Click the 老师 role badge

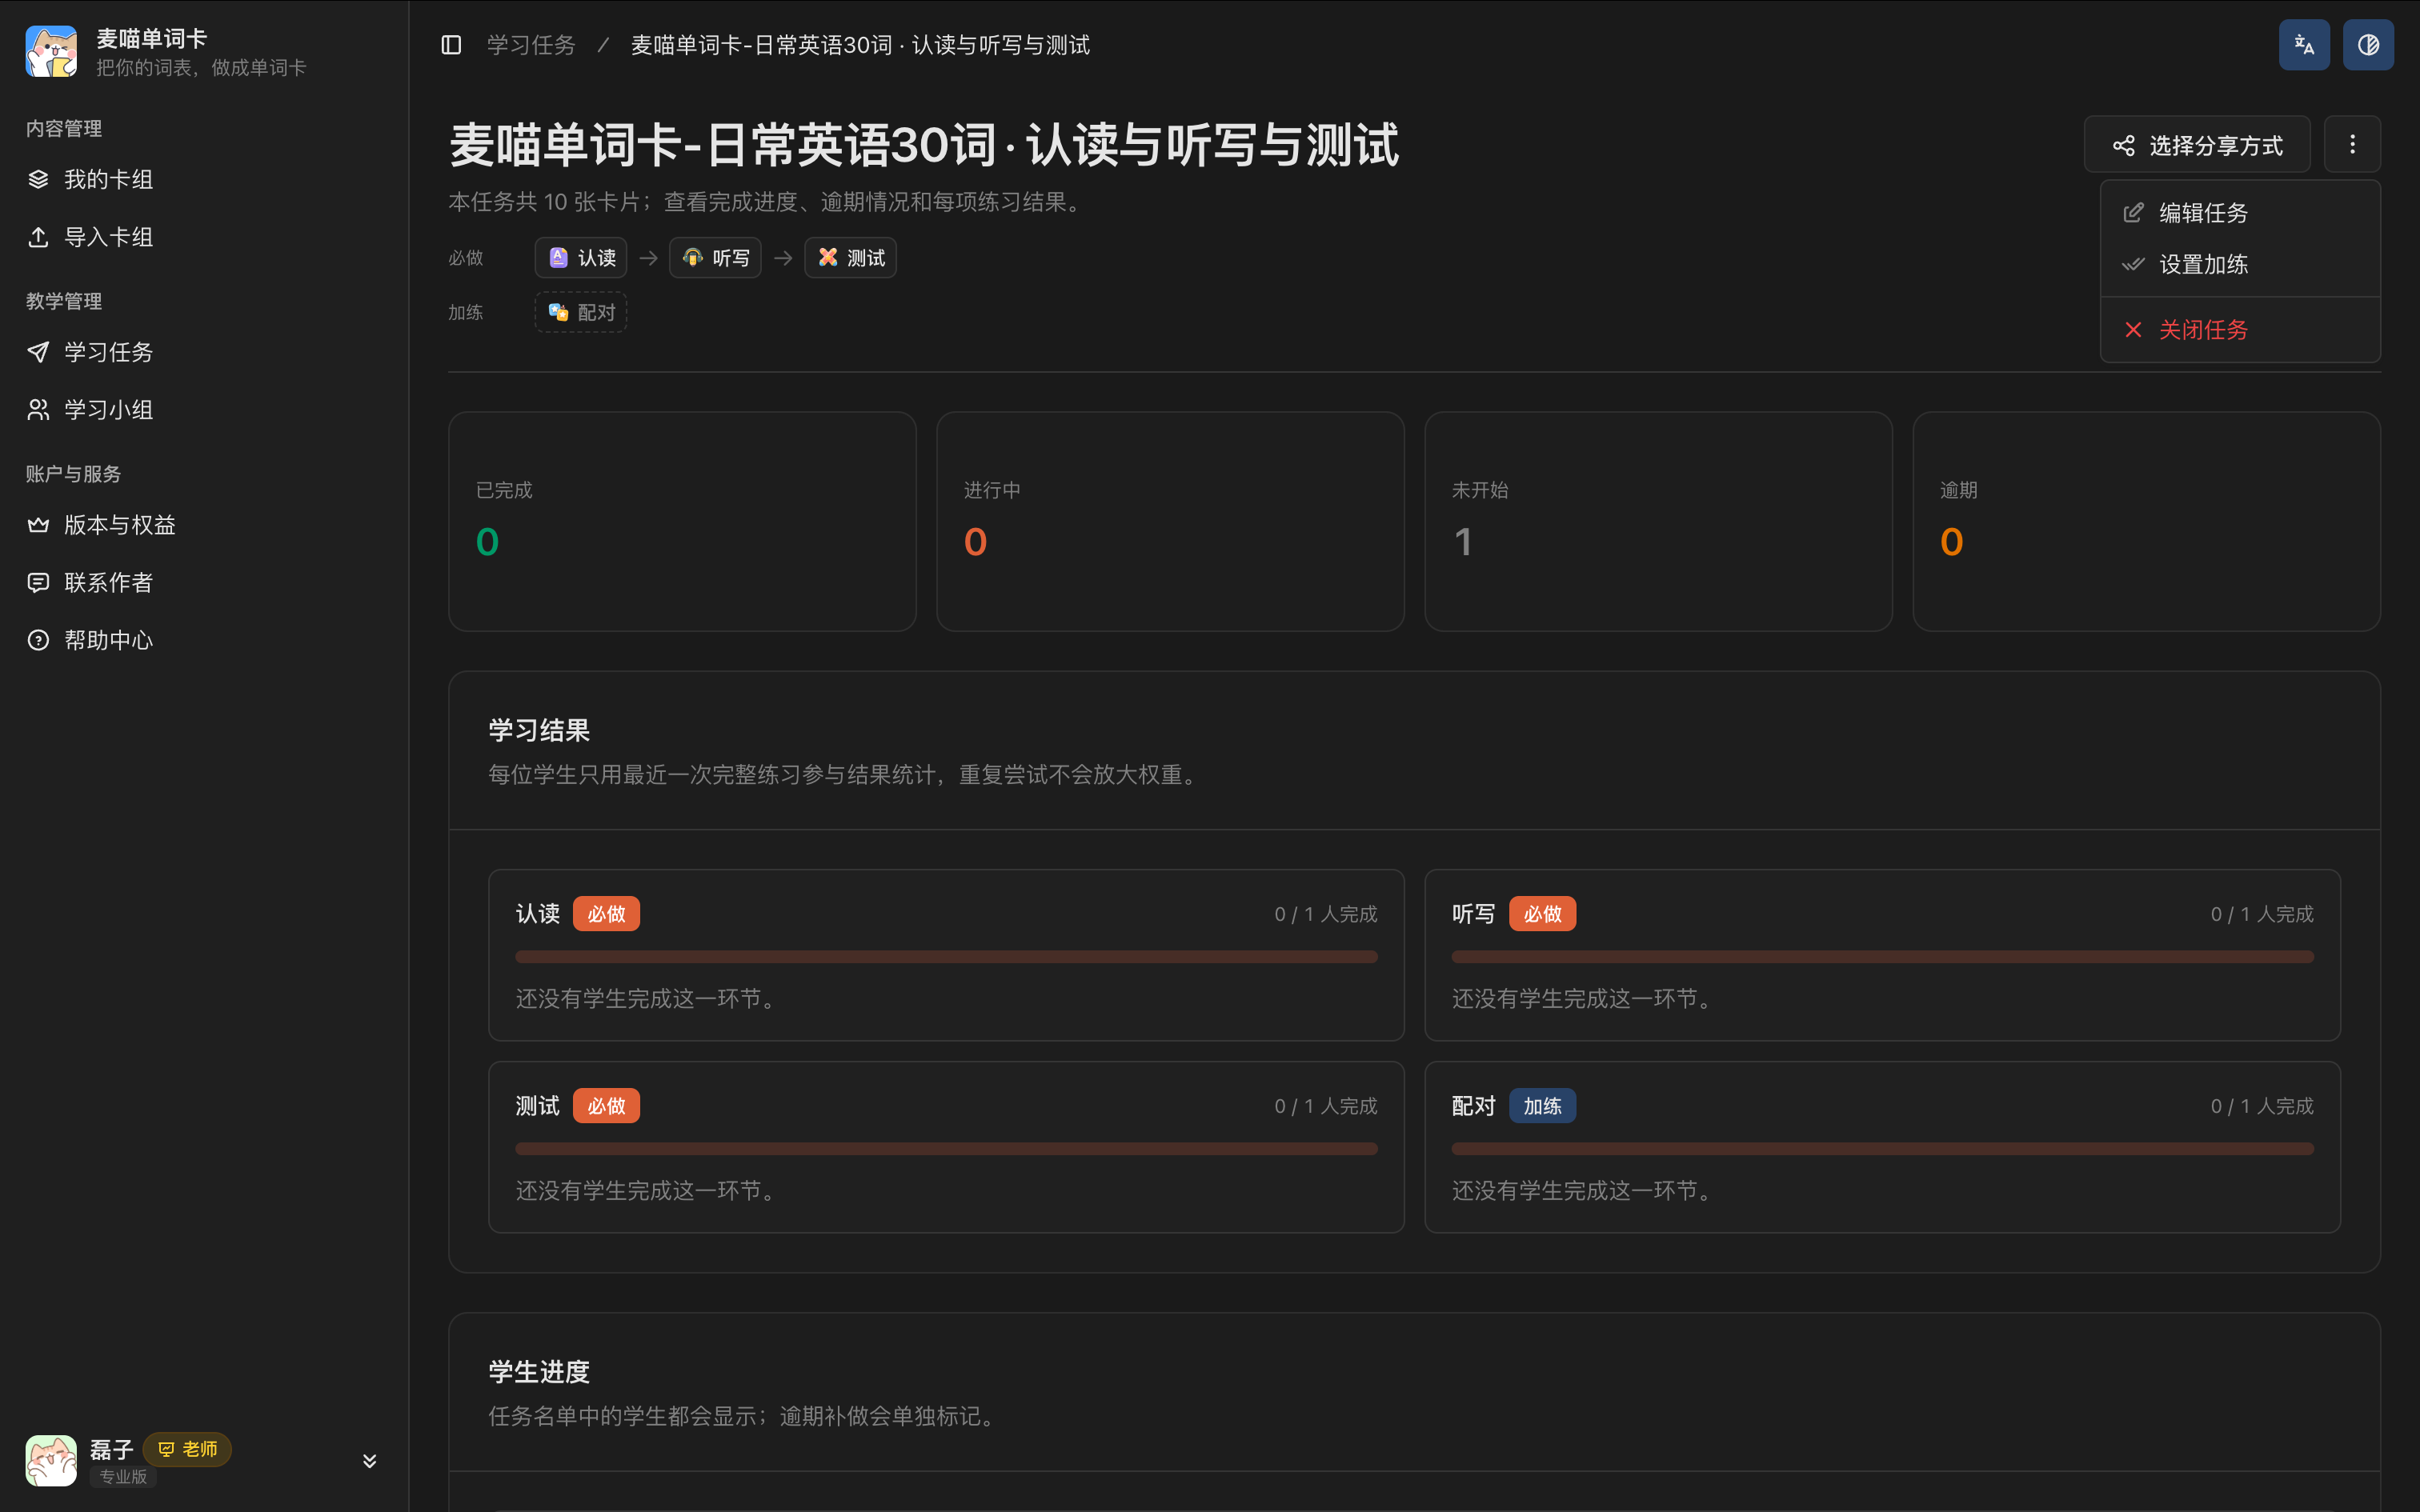(188, 1449)
